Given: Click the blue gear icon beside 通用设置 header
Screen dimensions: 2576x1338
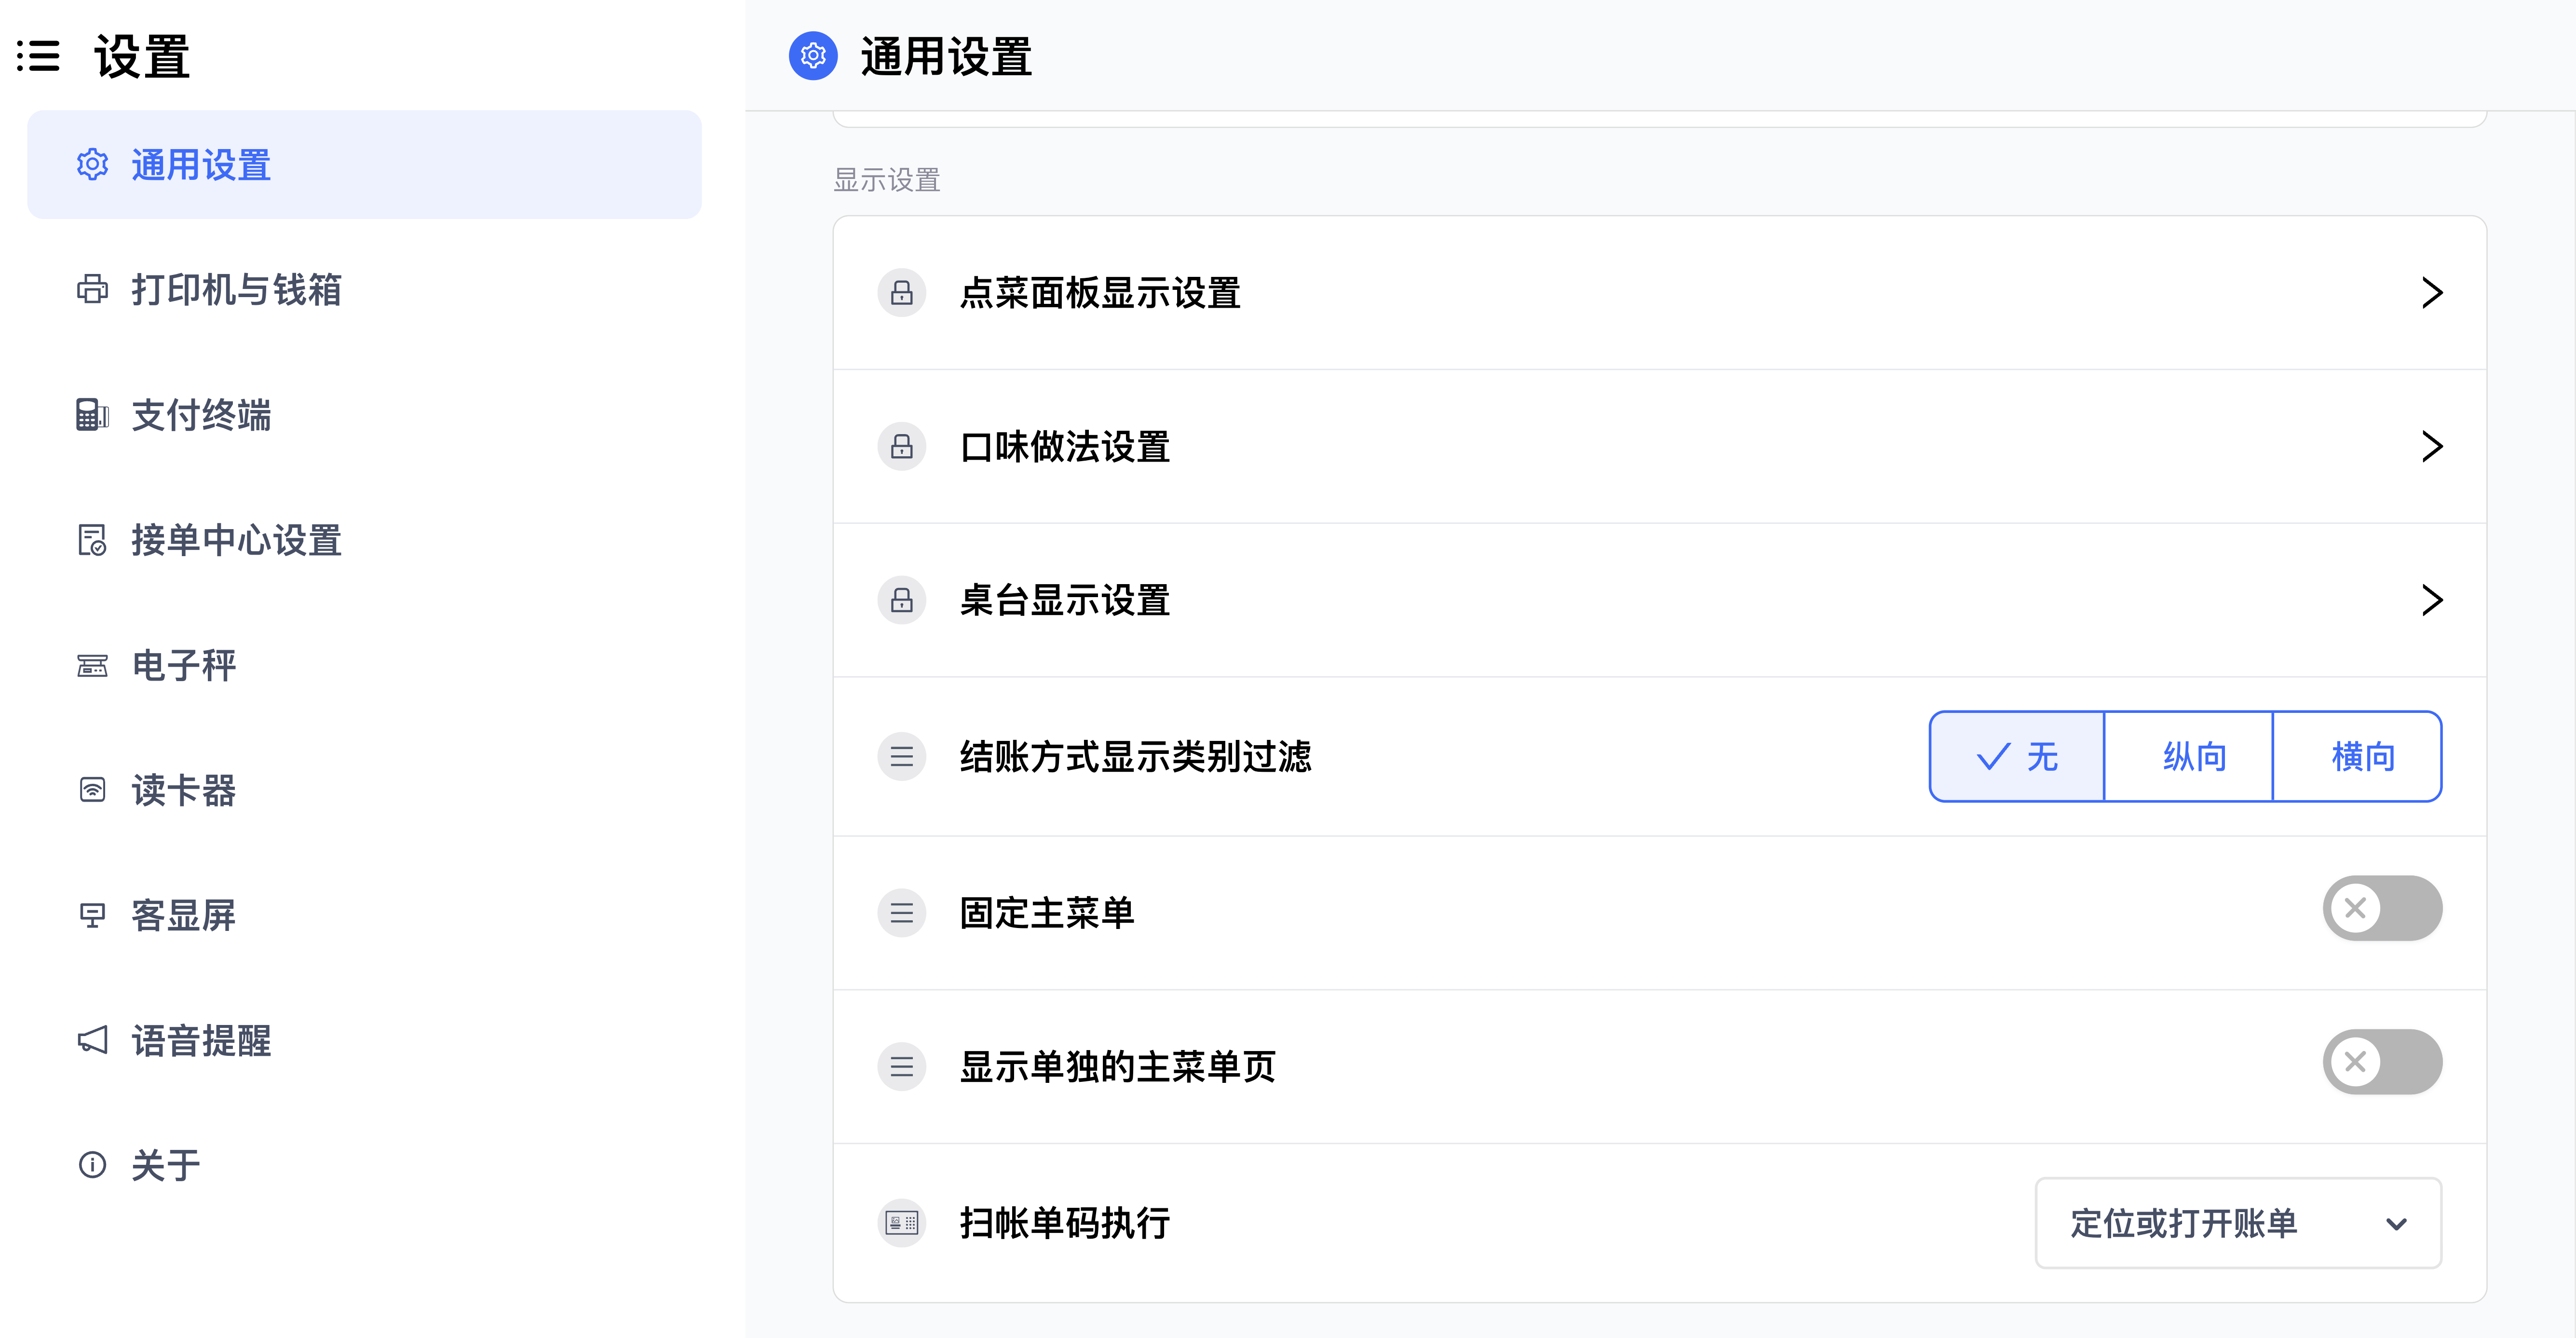Looking at the screenshot, I should (813, 56).
